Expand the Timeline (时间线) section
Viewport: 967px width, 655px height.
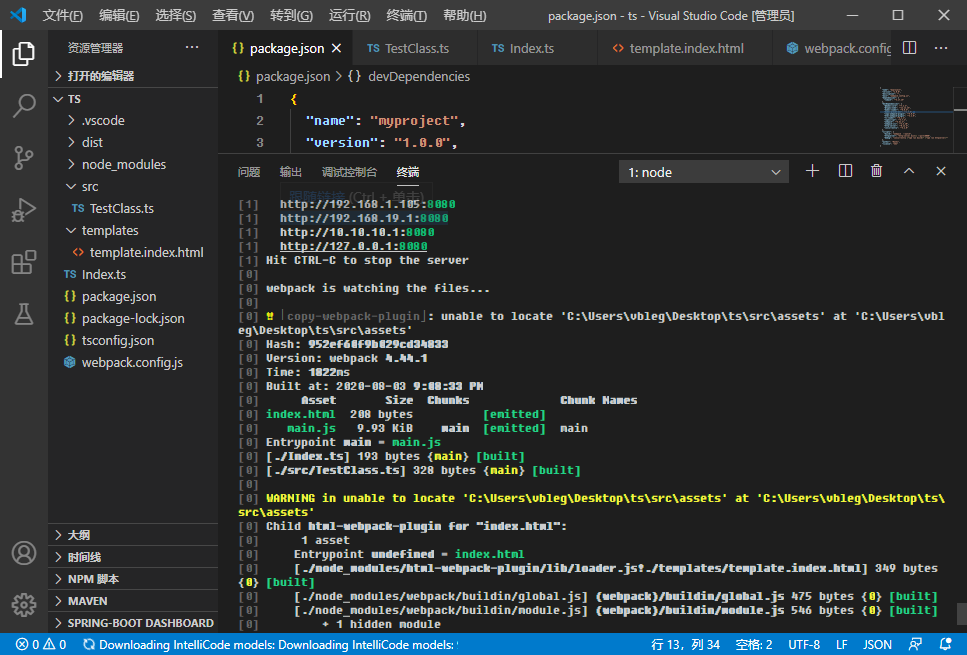[133, 557]
